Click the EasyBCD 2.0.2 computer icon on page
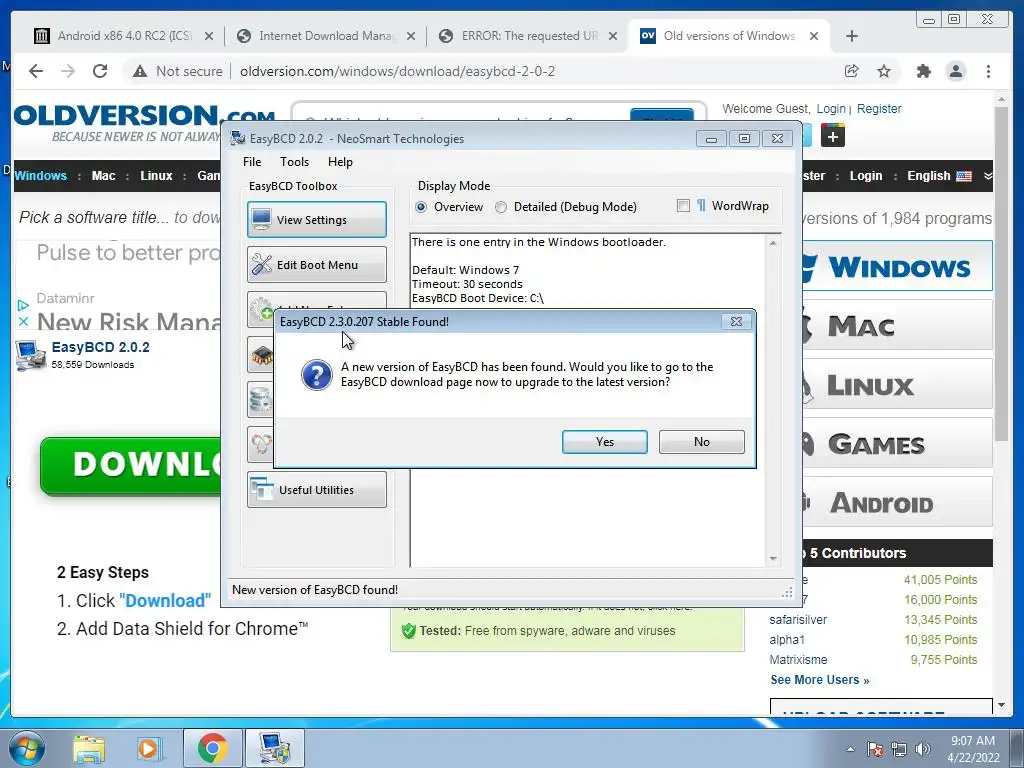Screen dimensions: 1024x768 [30, 355]
